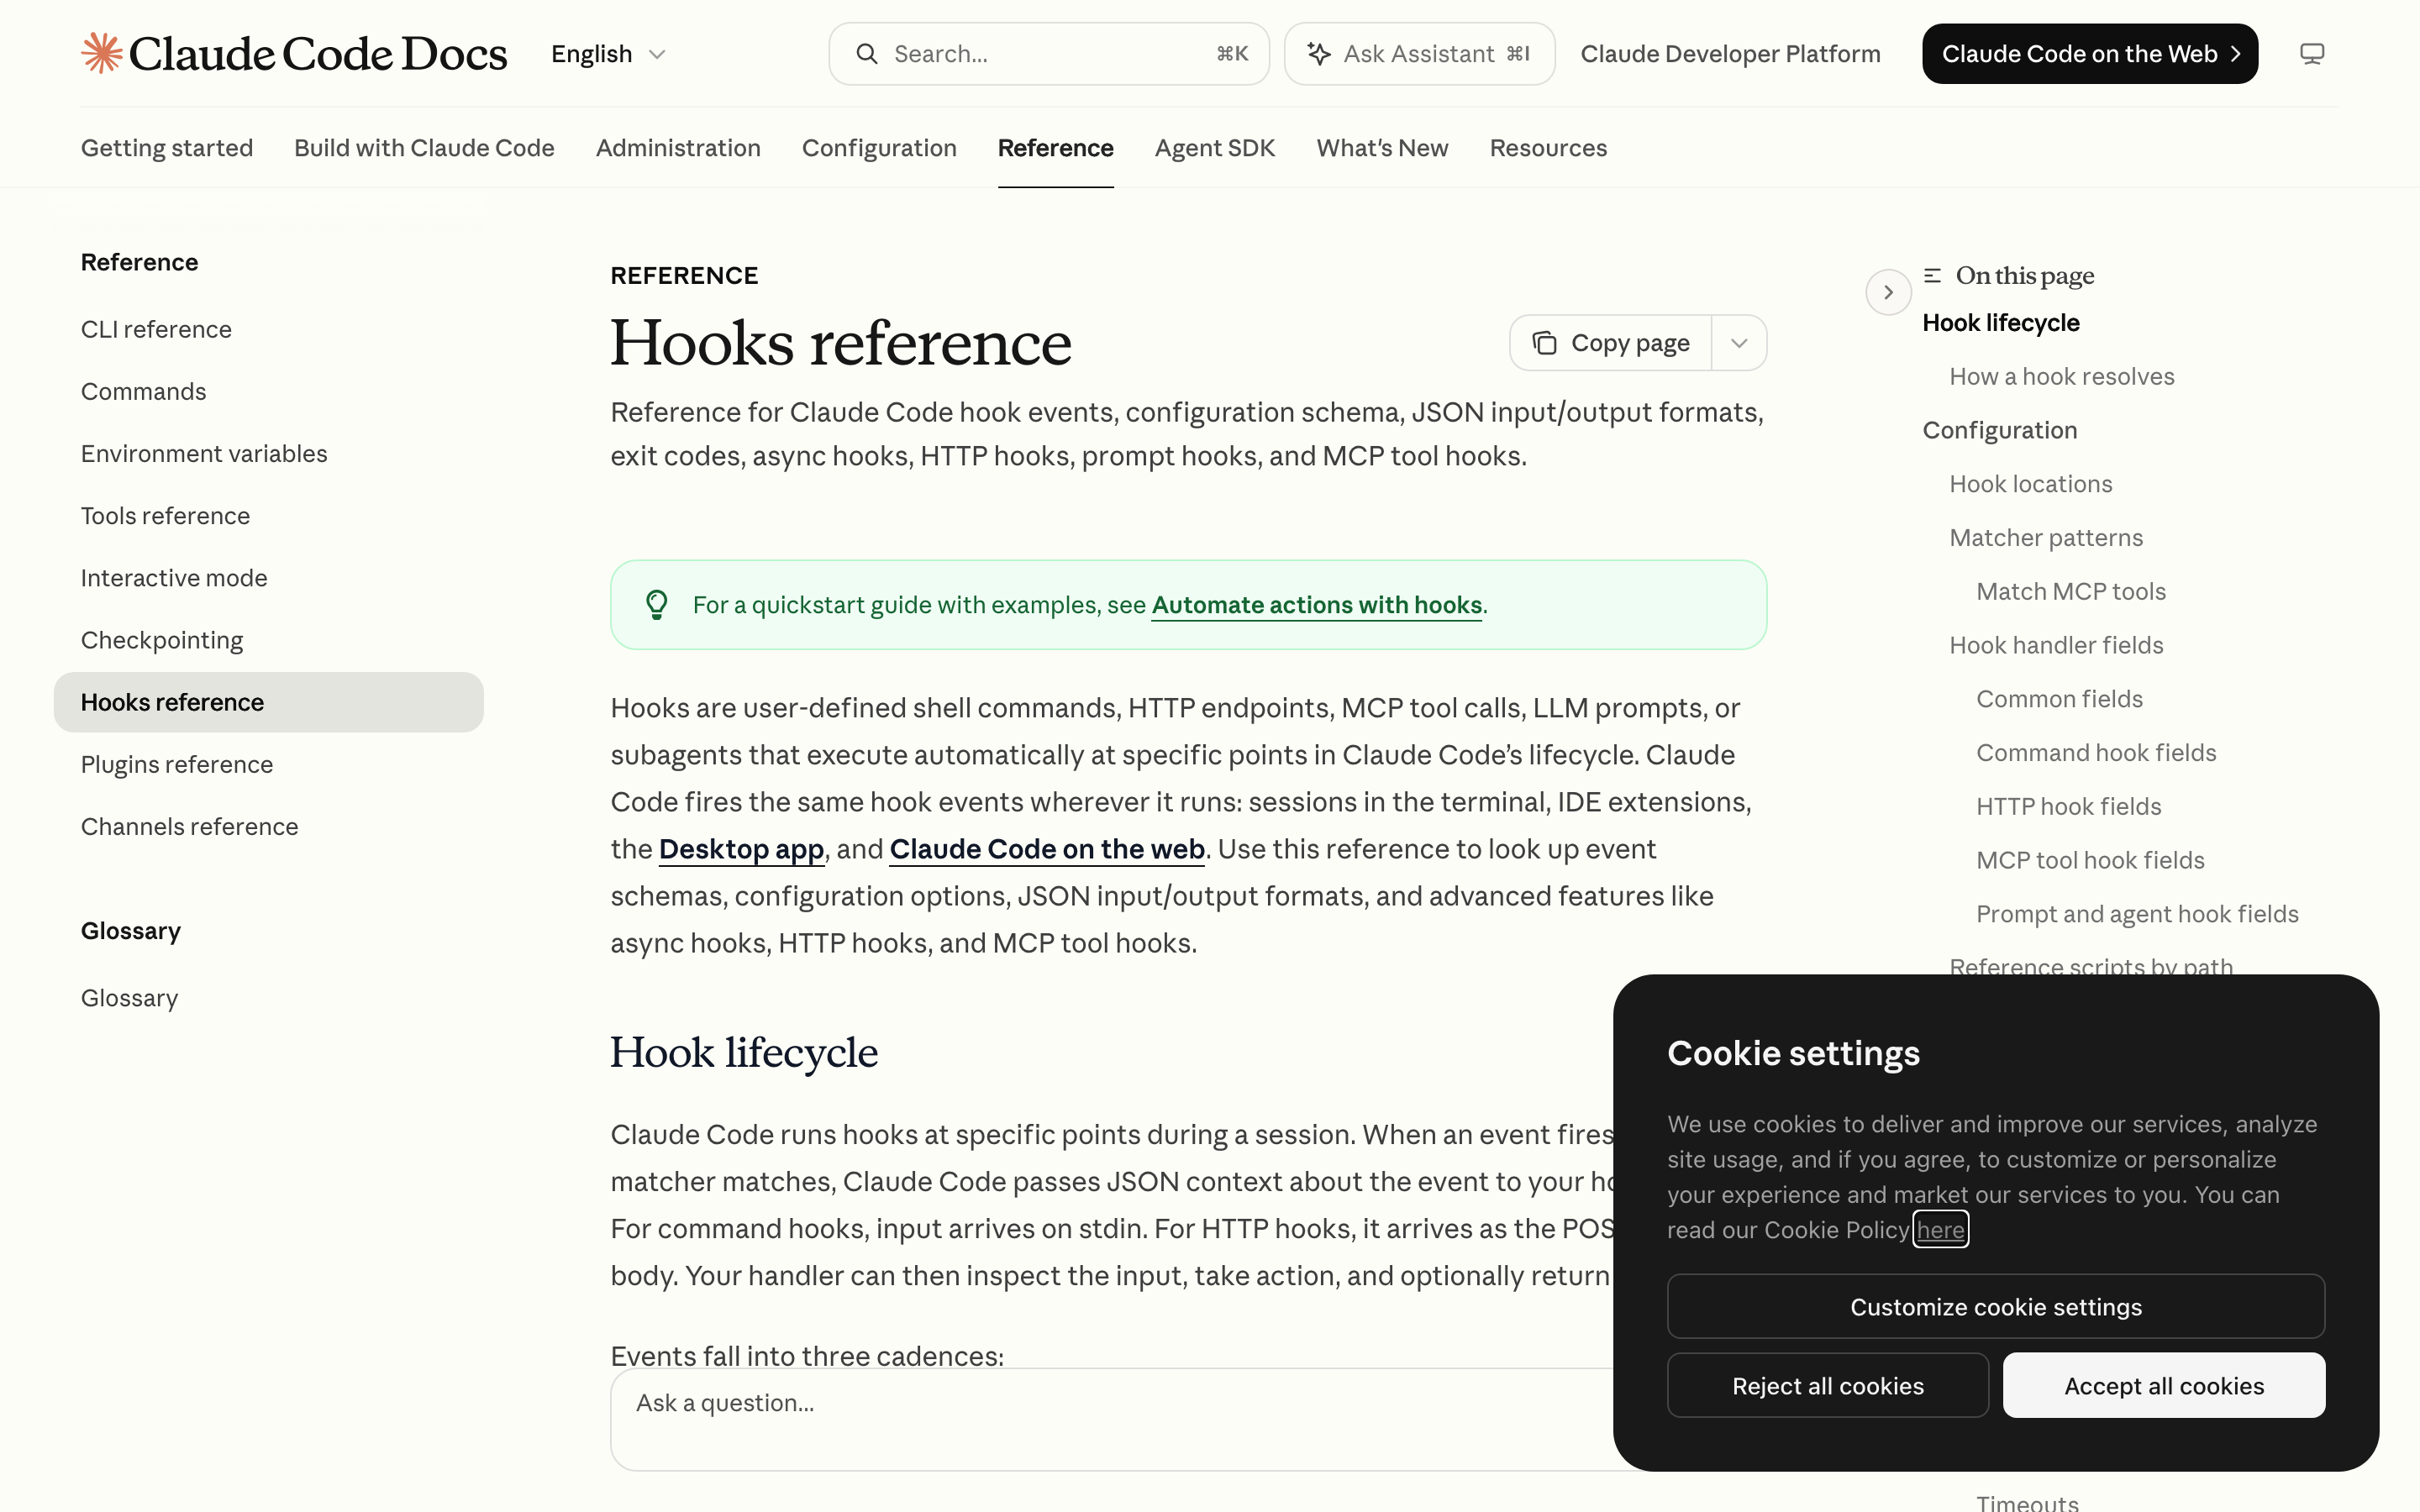
Task: Click the Copy page clipboard icon
Action: pyautogui.click(x=1544, y=343)
